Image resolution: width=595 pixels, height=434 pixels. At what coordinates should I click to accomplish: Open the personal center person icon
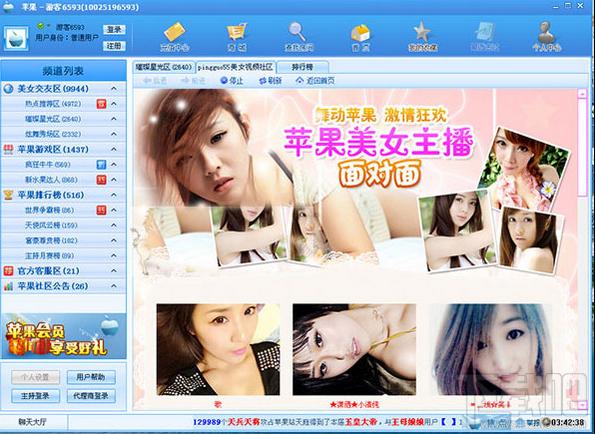tap(546, 32)
